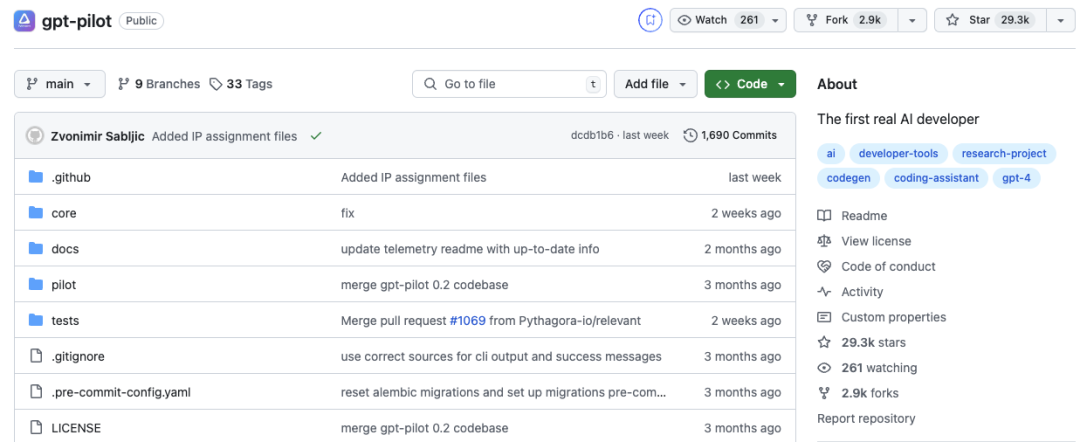Open the docs folder
1080x442 pixels.
(x=65, y=249)
